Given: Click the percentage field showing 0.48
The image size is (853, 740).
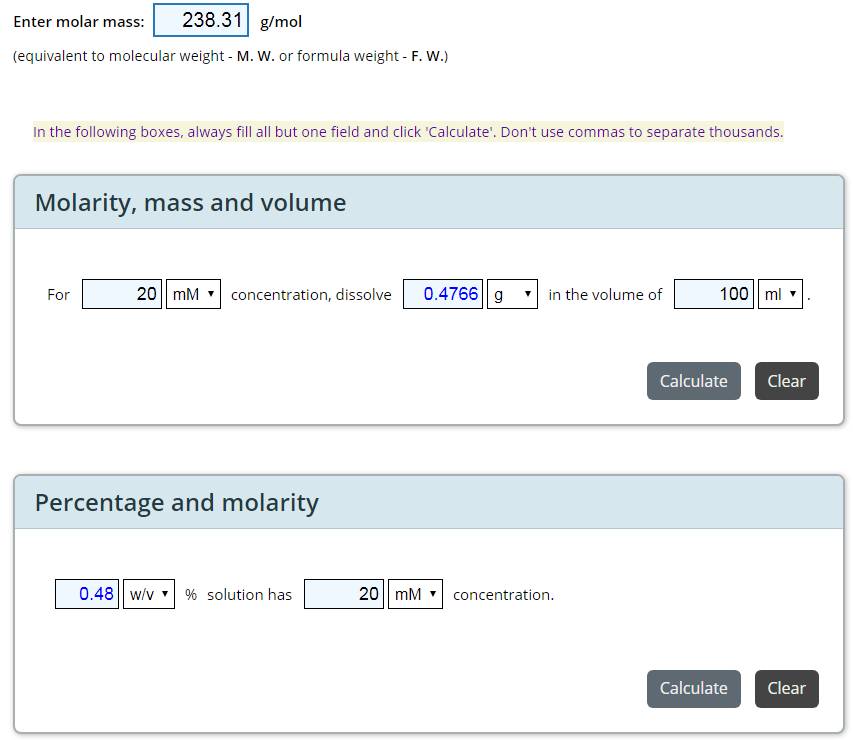Looking at the screenshot, I should click(x=87, y=594).
